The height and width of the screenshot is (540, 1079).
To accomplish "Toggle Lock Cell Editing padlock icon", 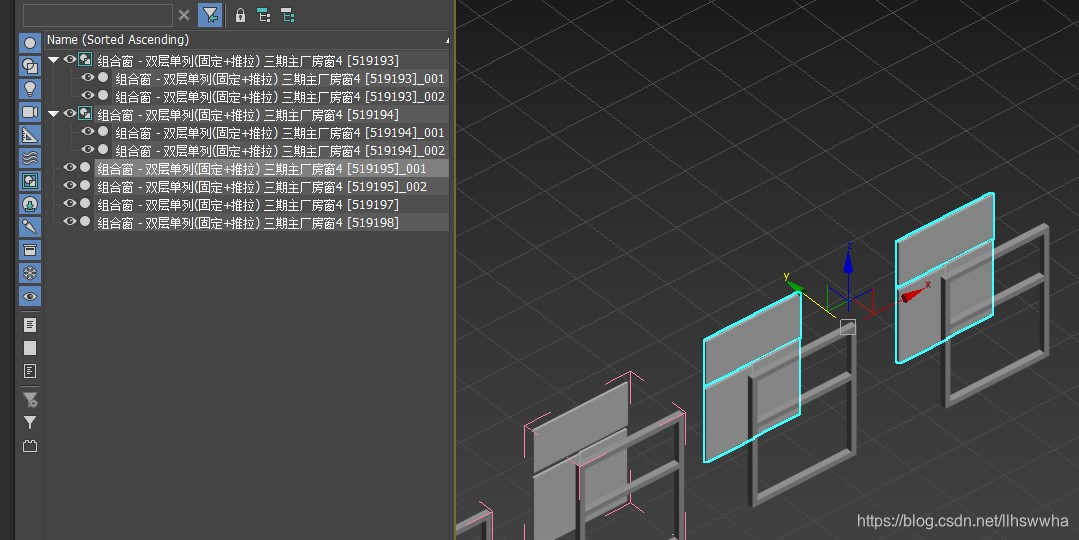I will click(240, 15).
